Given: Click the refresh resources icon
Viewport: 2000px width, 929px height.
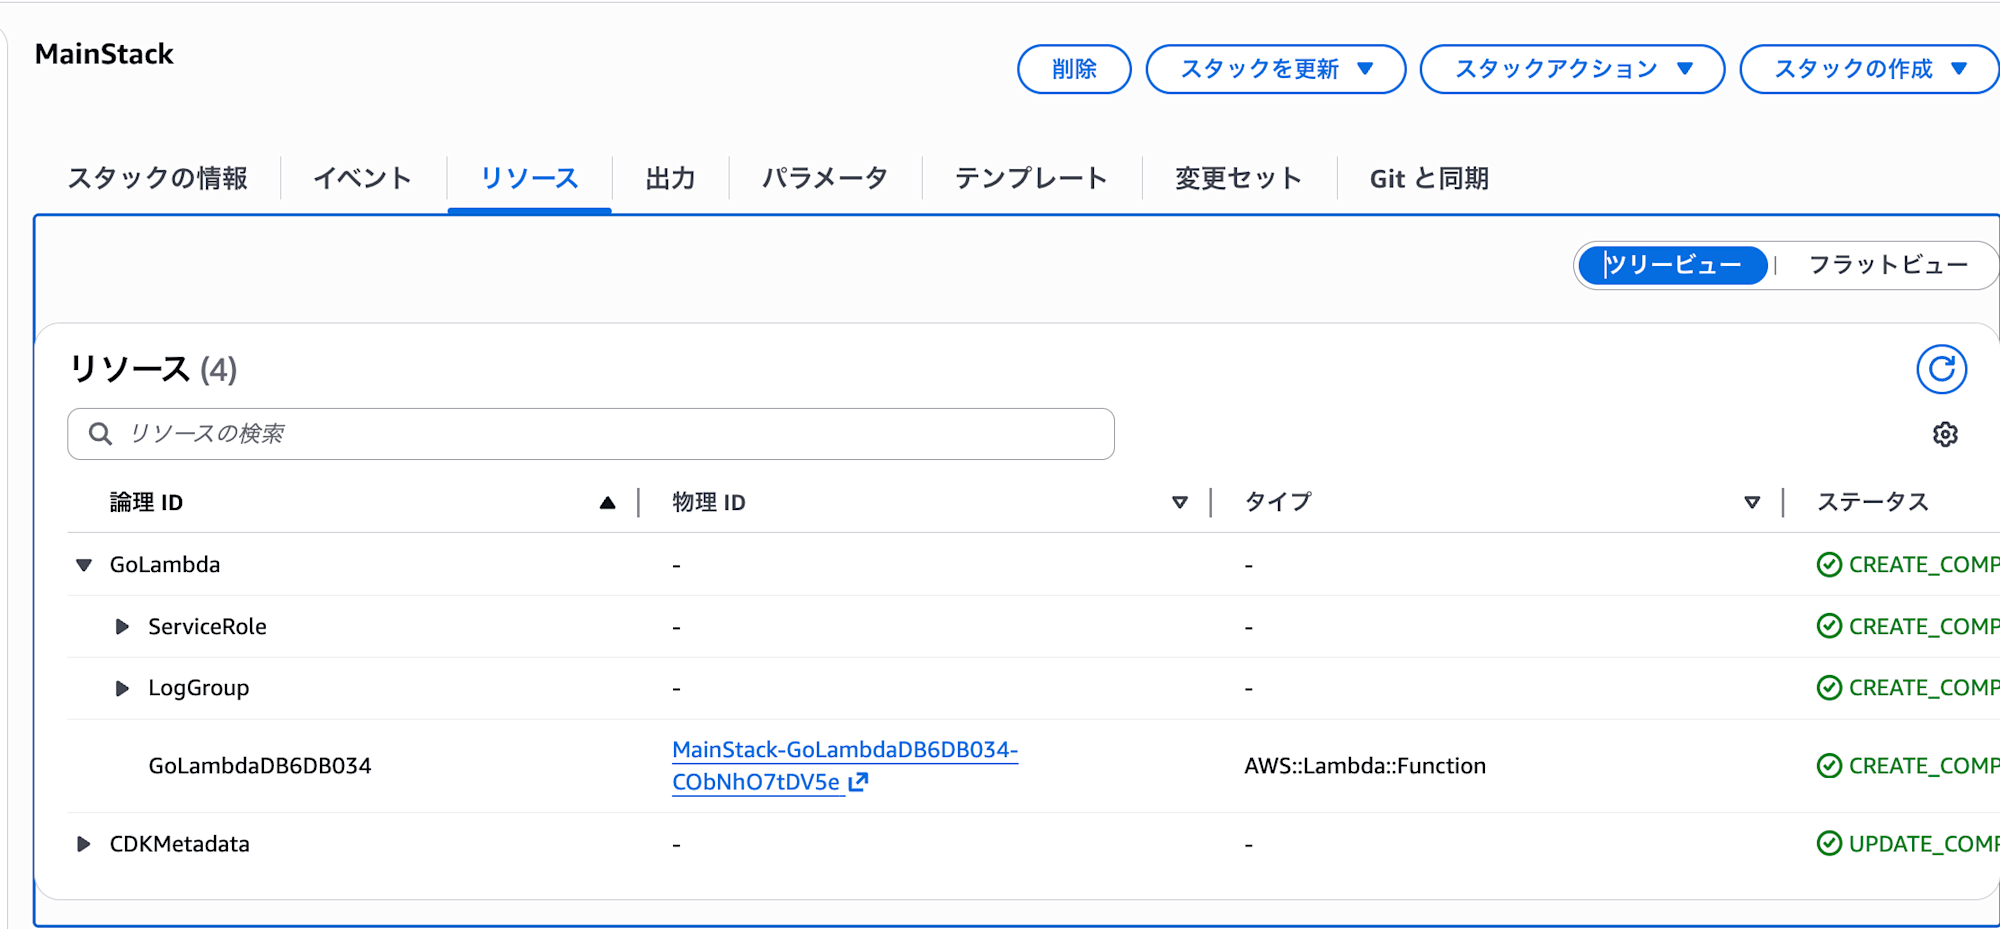Looking at the screenshot, I should tap(1941, 368).
